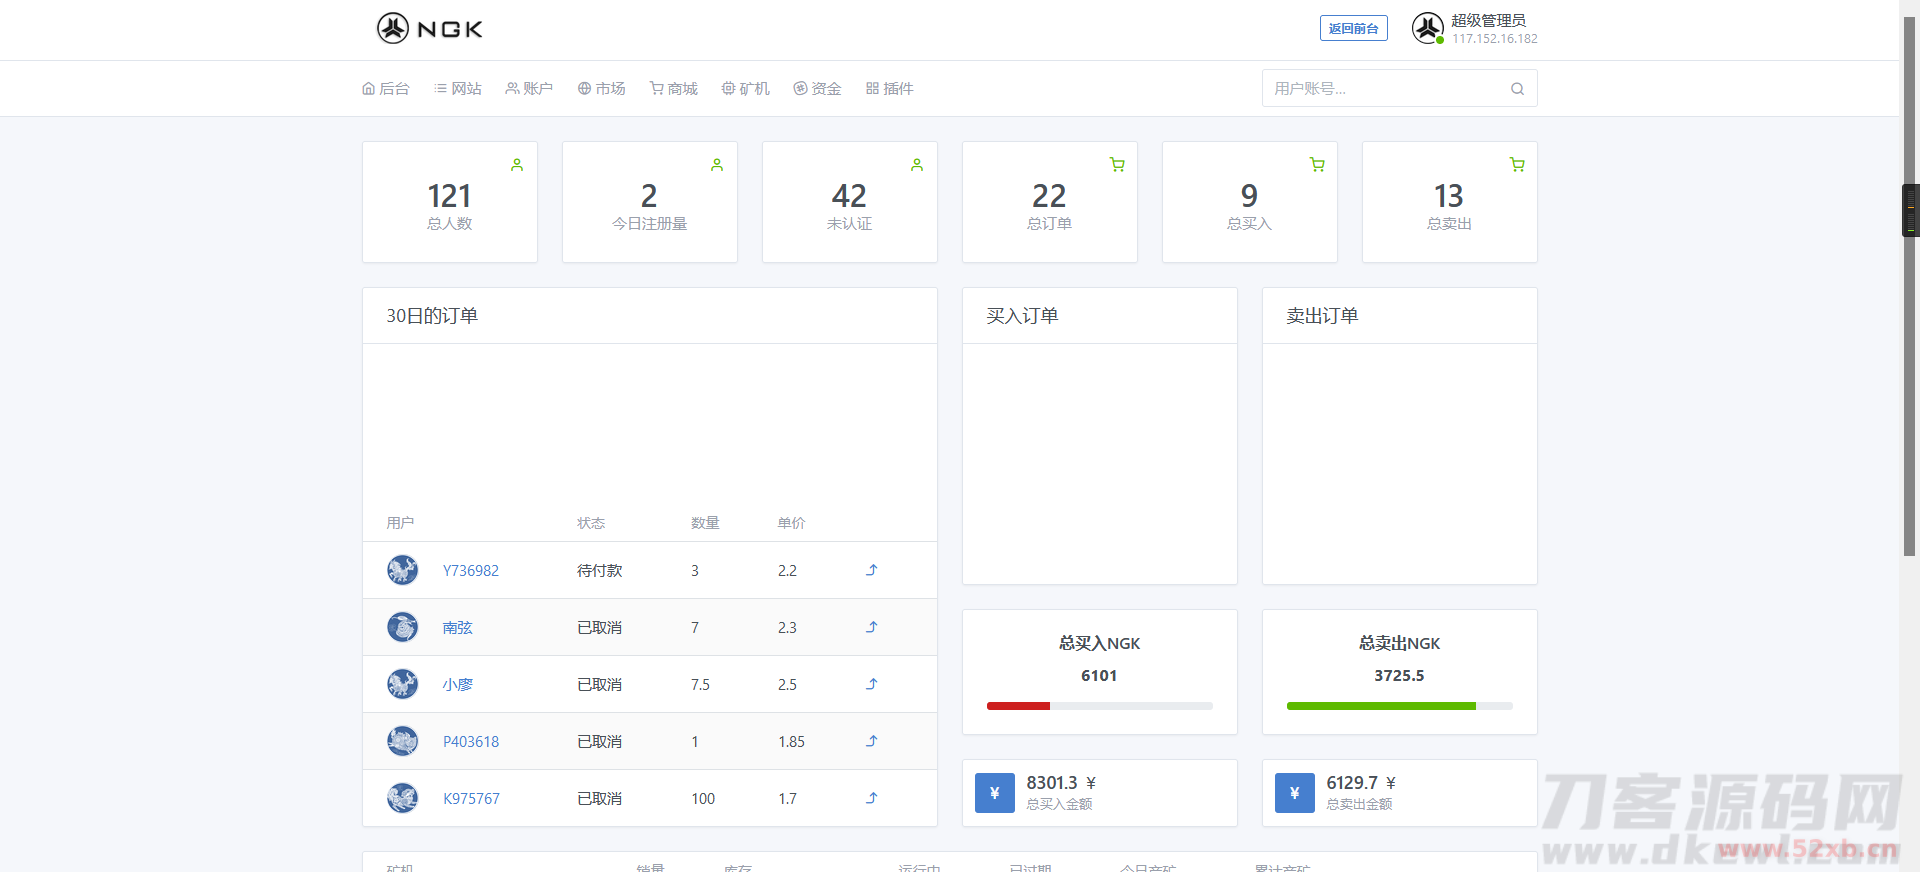Viewport: 1920px width, 872px height.
Task: Click the NGK logo in the header
Action: (430, 29)
